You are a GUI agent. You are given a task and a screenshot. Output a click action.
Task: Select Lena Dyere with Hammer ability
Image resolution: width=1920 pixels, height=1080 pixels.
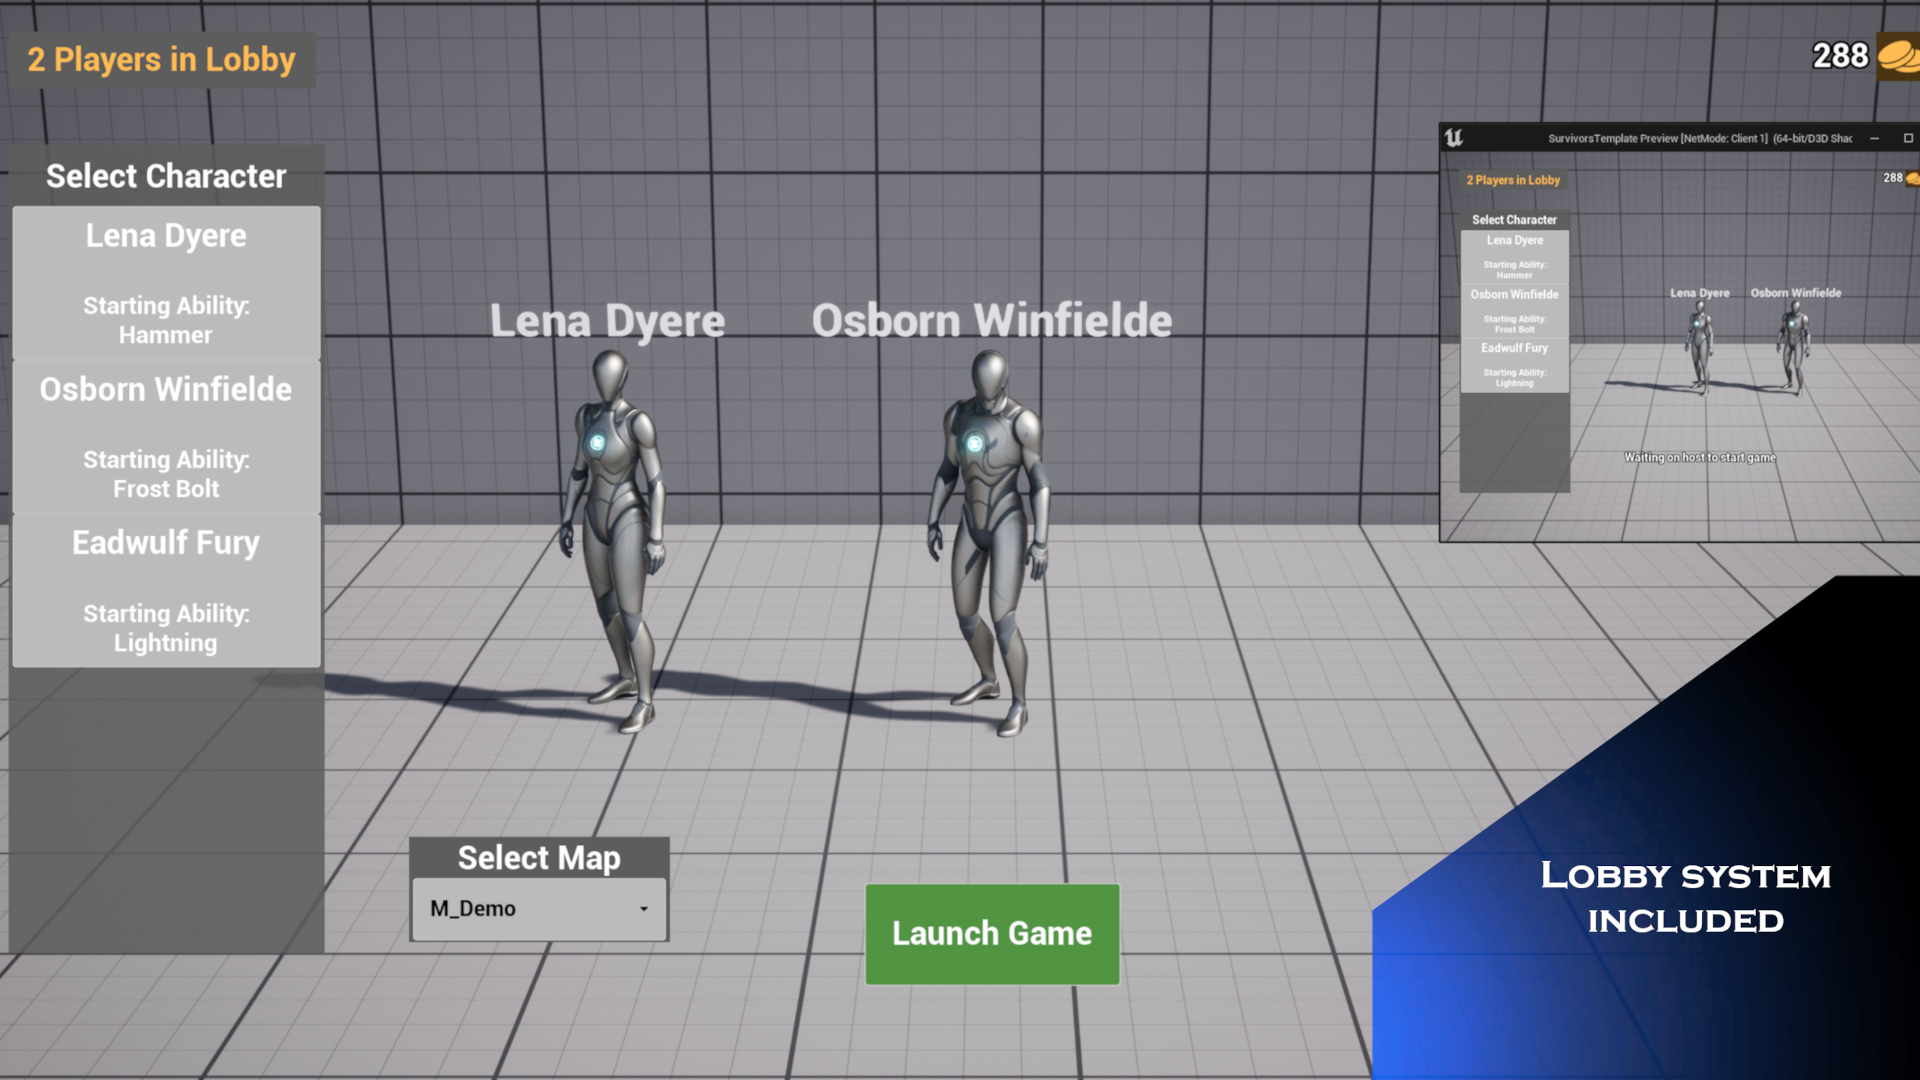[x=166, y=283]
